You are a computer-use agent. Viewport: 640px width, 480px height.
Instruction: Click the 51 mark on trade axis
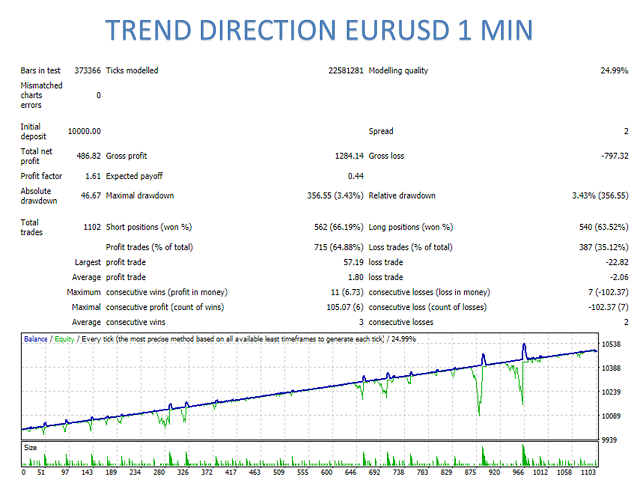(41, 472)
